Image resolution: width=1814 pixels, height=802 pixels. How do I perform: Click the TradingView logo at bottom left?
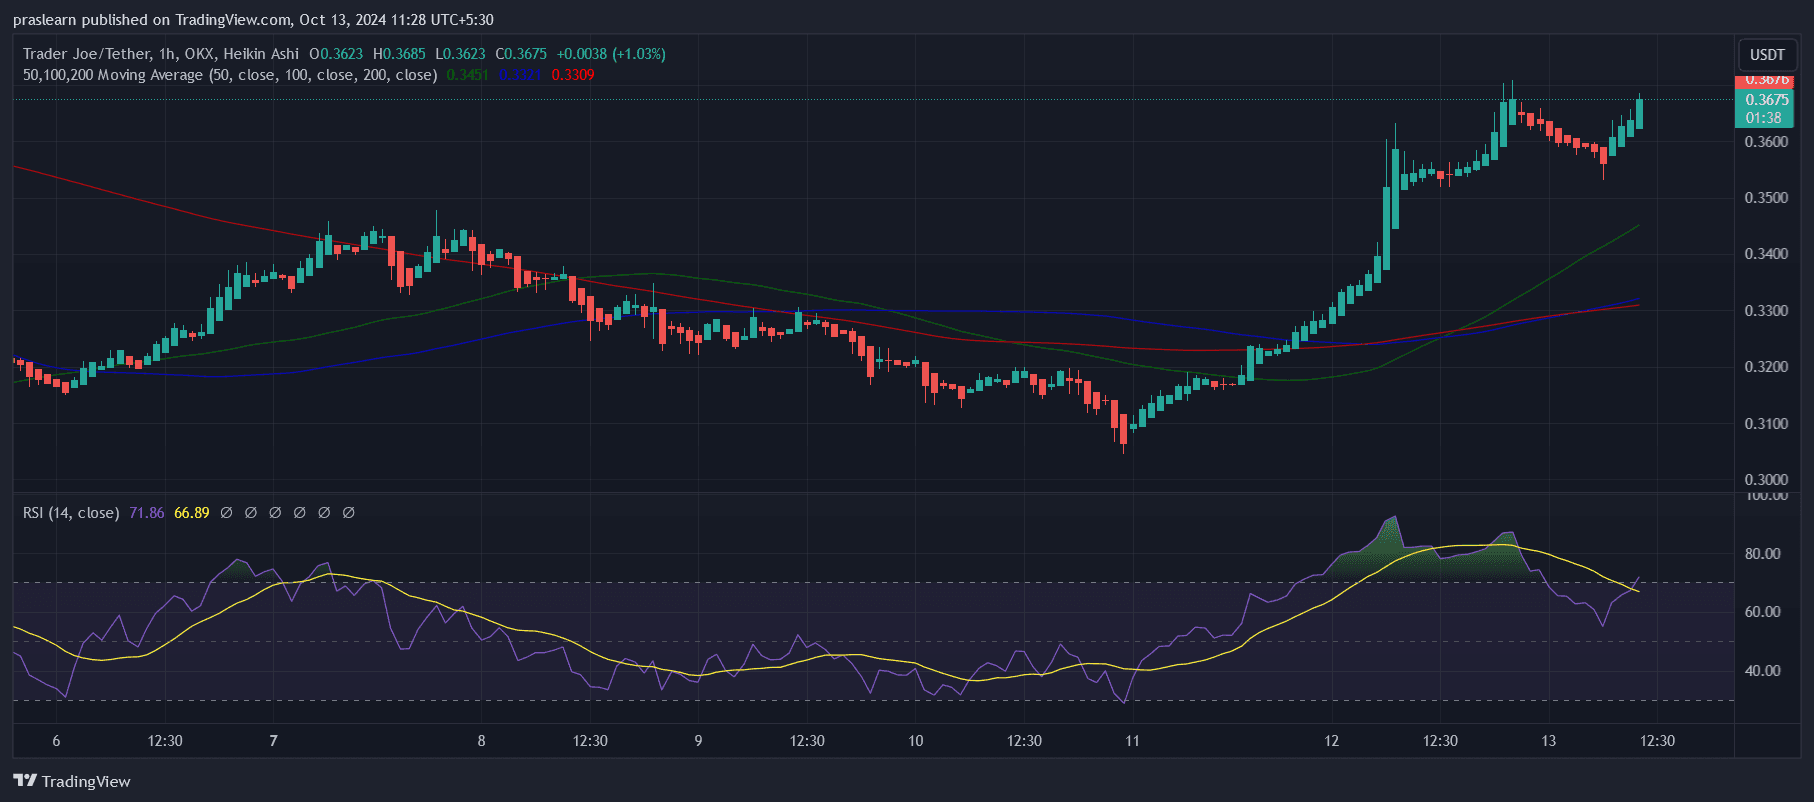click(x=72, y=781)
